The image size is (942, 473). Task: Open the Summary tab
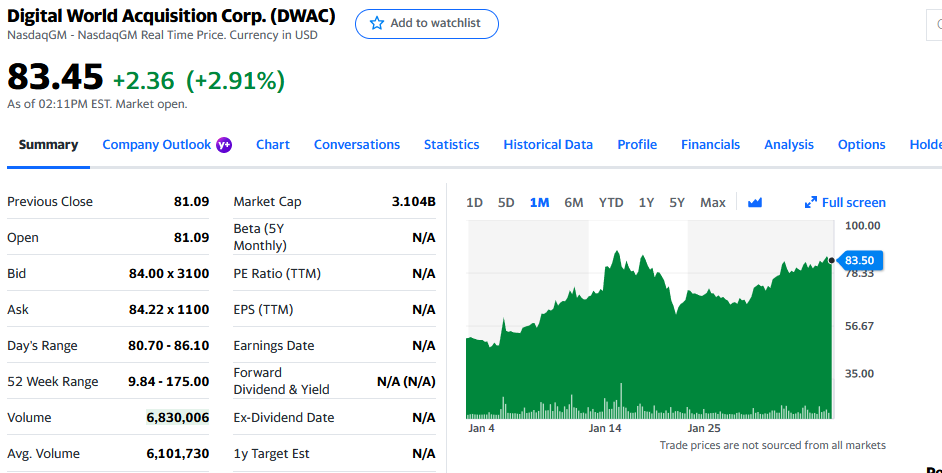(x=48, y=145)
